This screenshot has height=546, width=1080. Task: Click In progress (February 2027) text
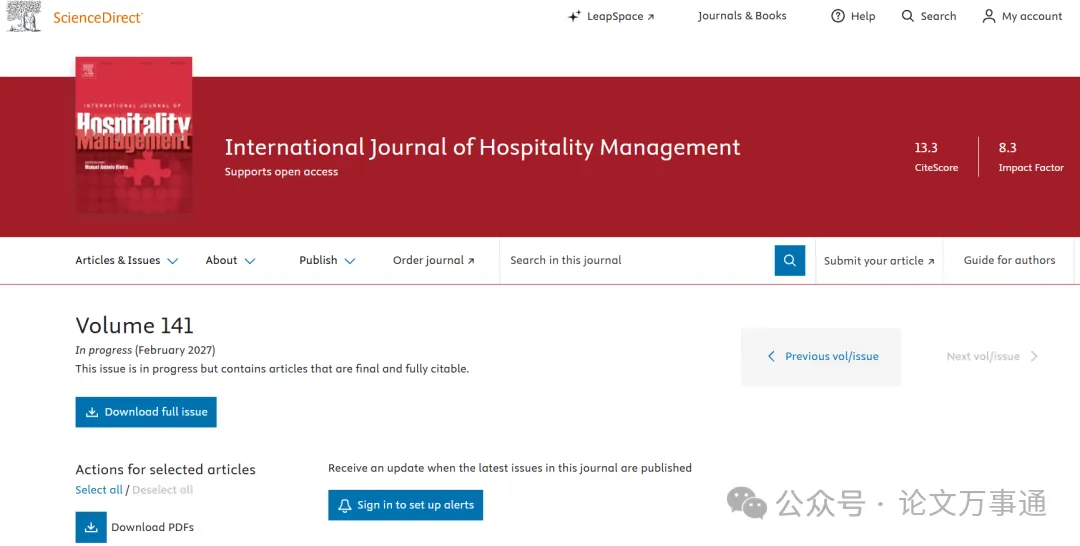click(145, 350)
